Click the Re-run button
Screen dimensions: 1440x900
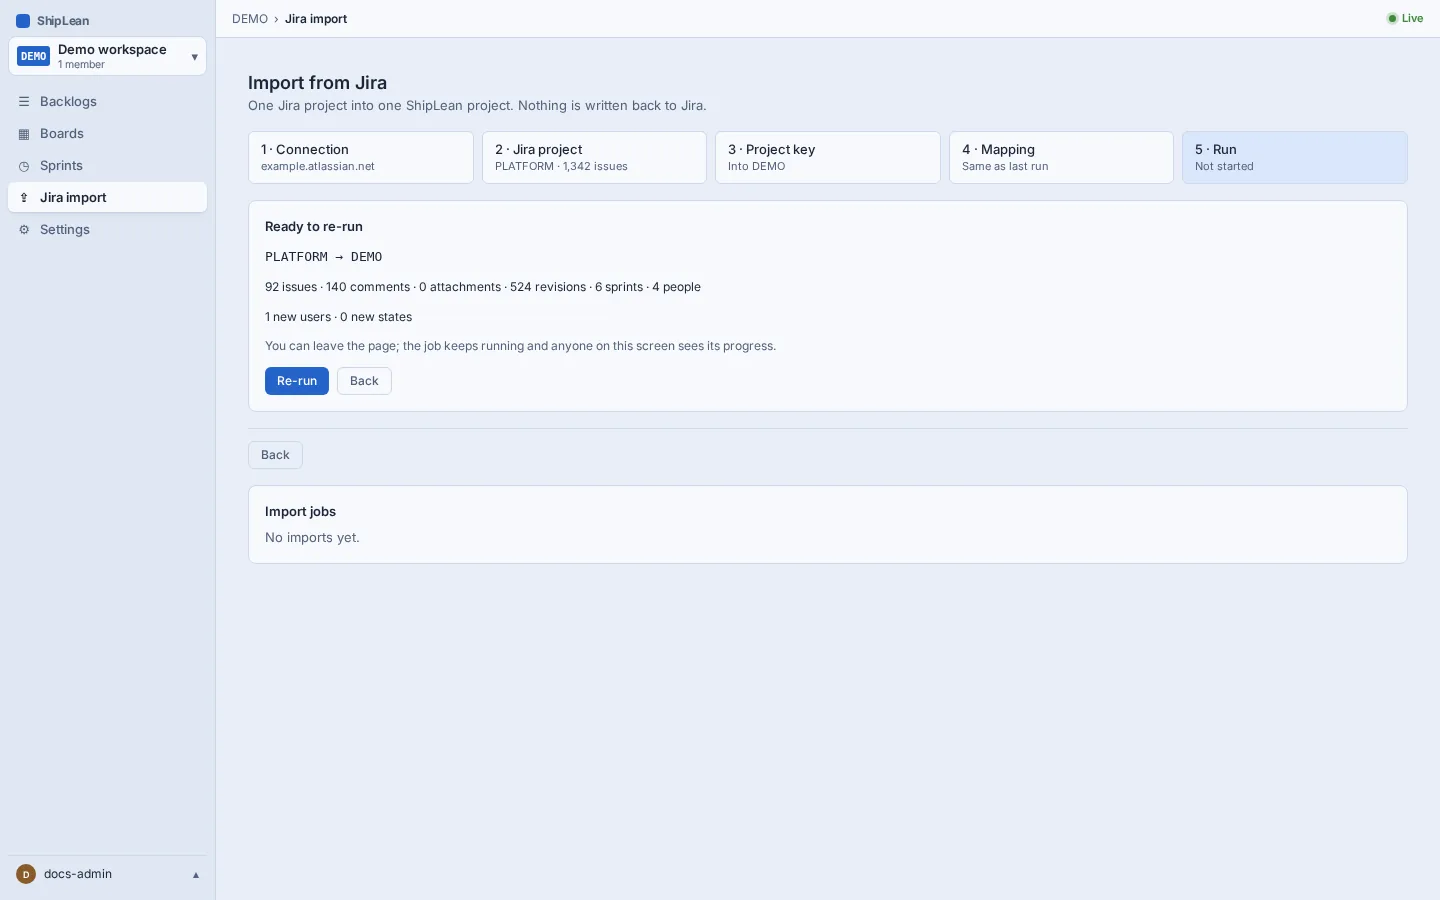pos(297,381)
